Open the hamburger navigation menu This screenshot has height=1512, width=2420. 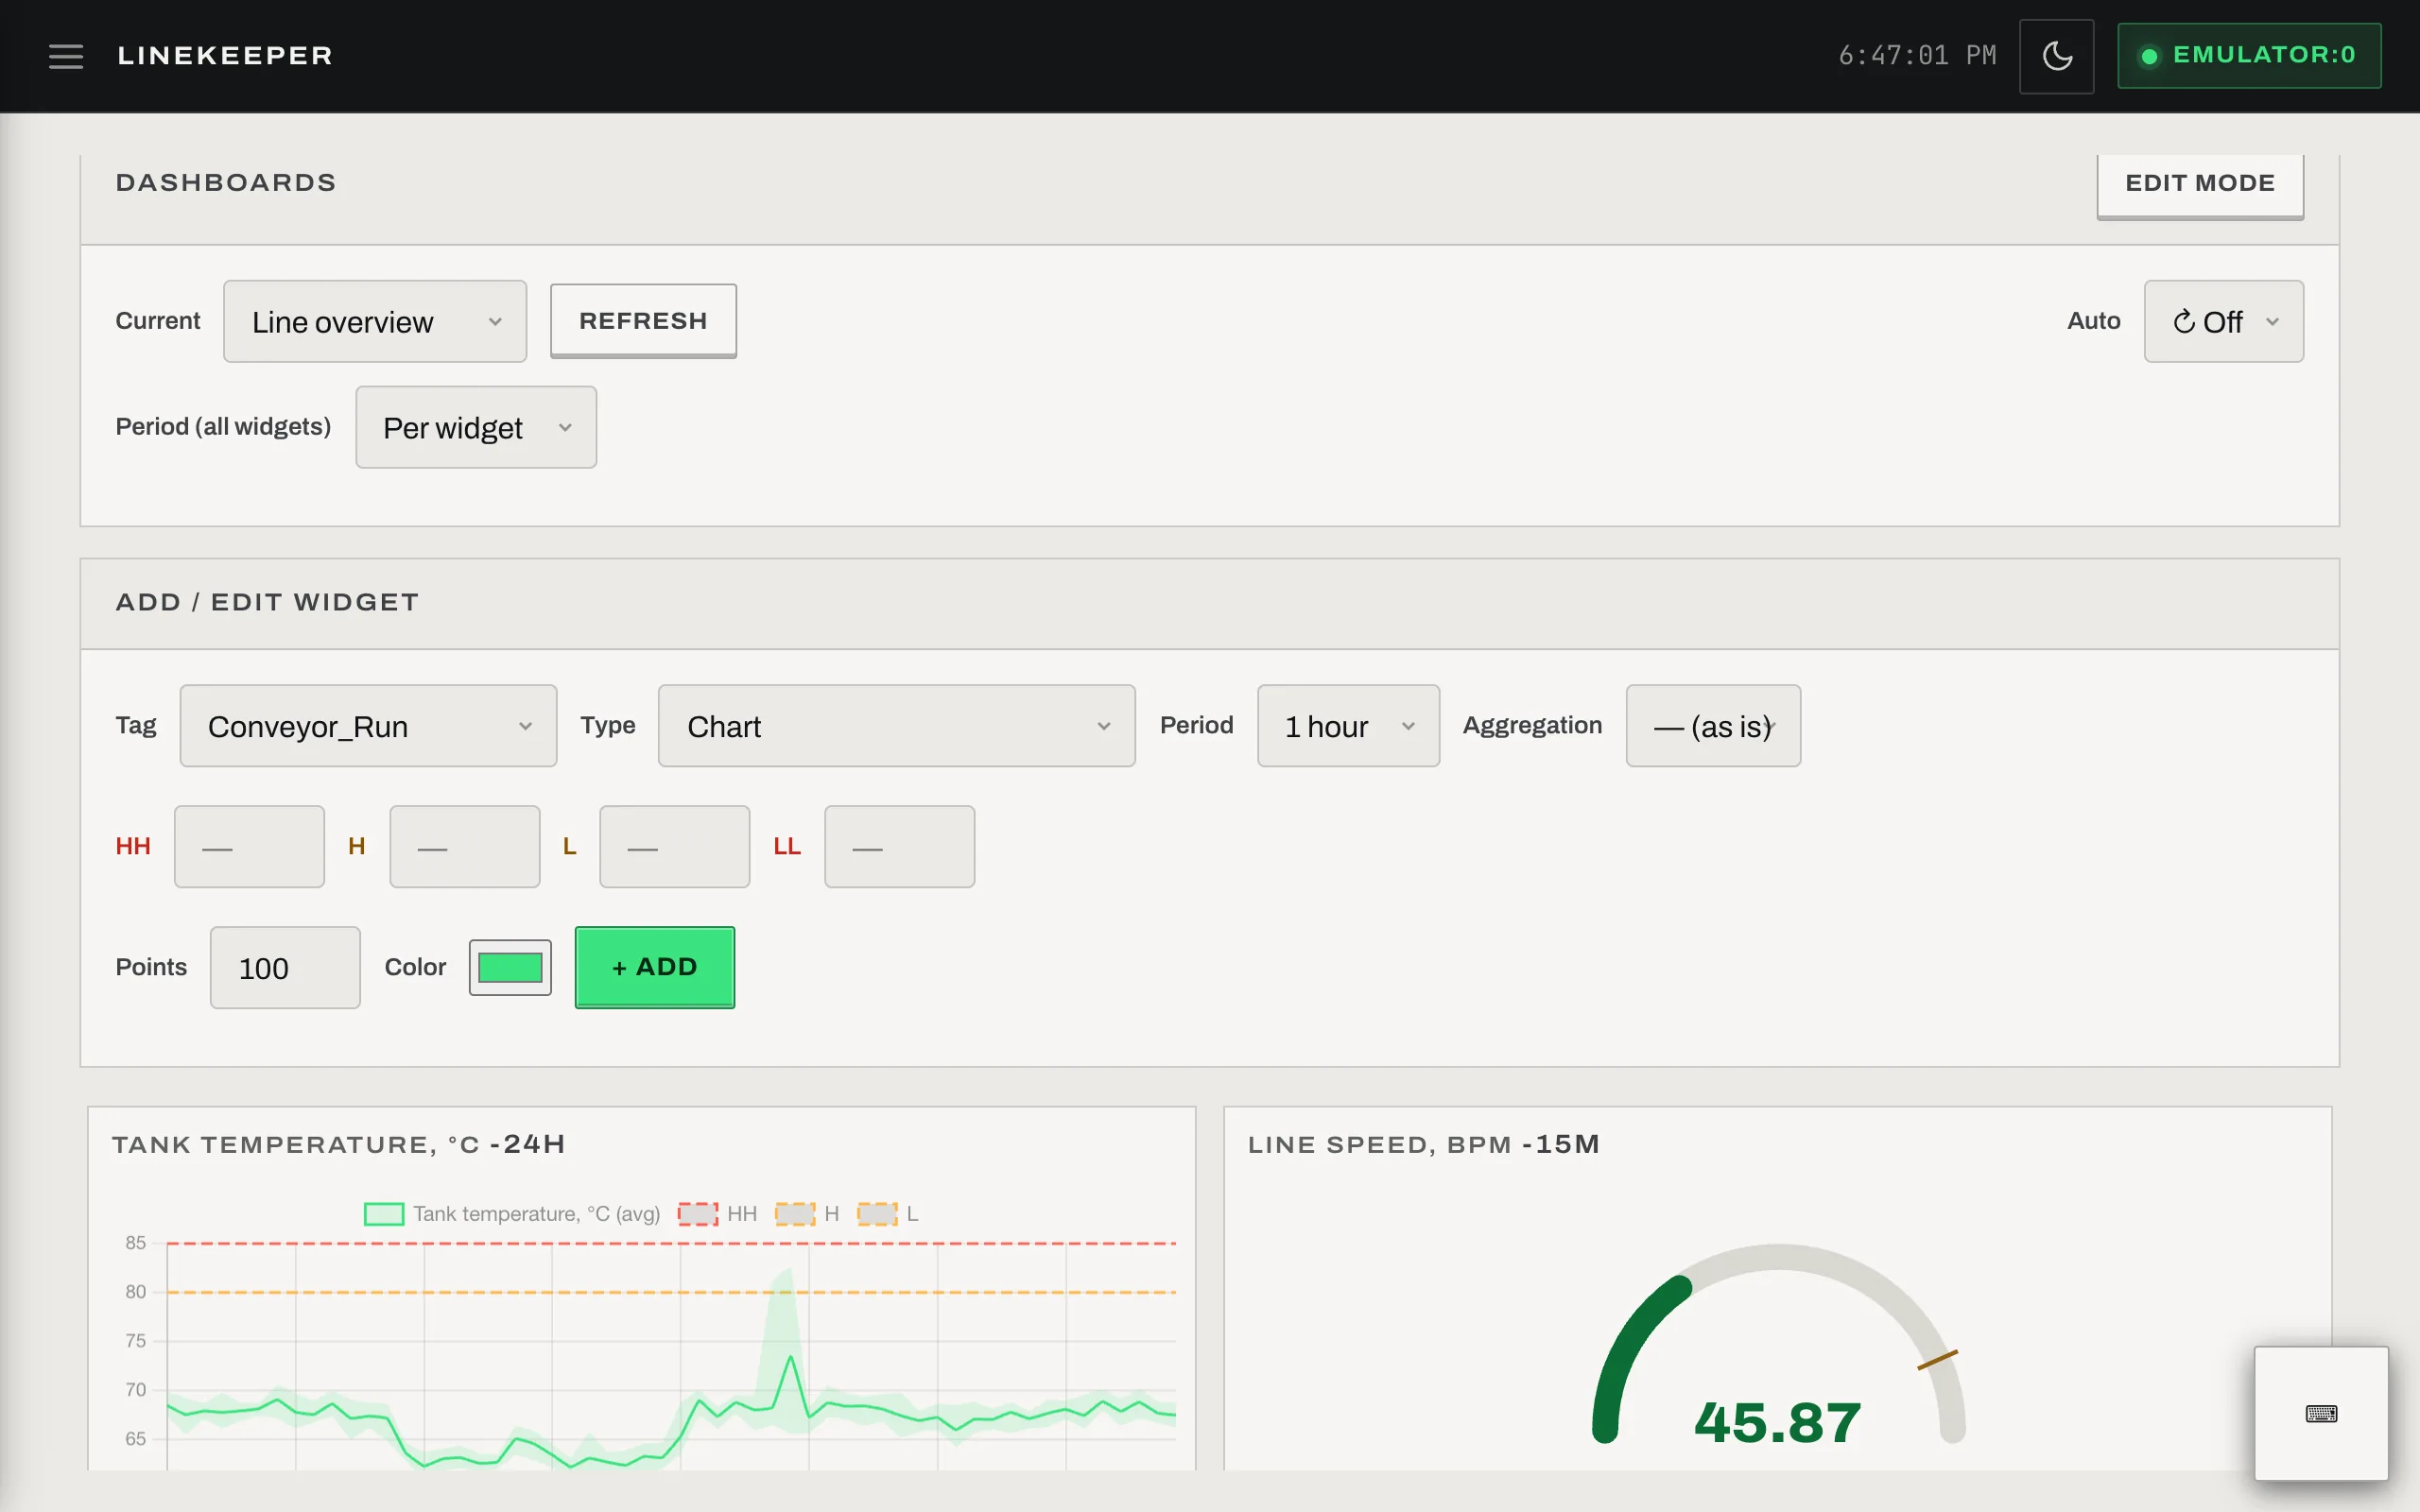coord(66,56)
